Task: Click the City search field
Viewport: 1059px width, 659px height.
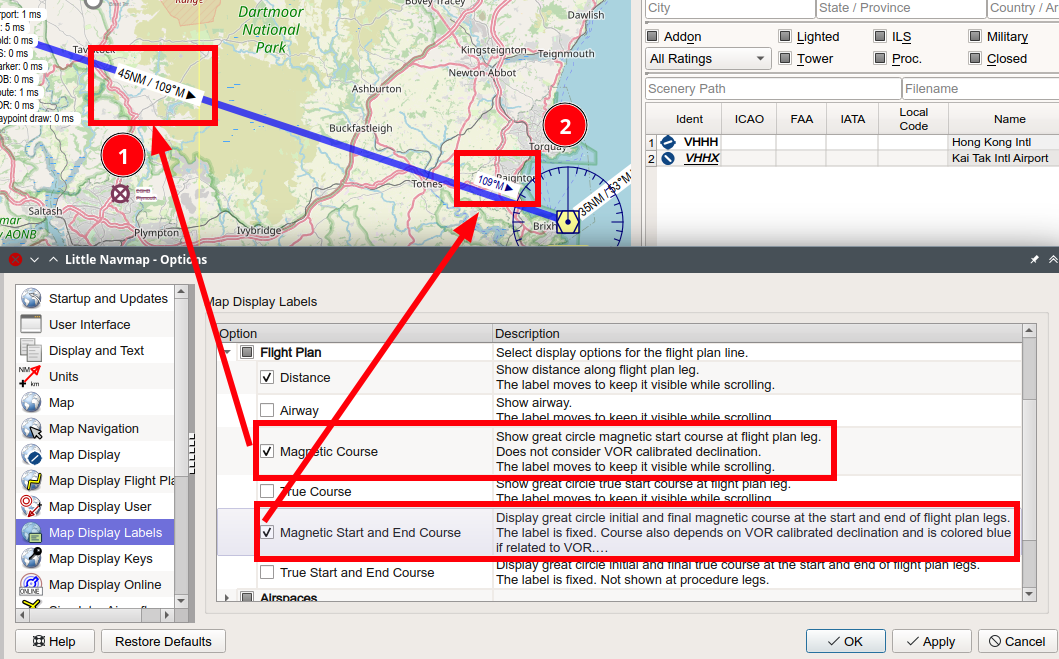Action: tap(730, 8)
